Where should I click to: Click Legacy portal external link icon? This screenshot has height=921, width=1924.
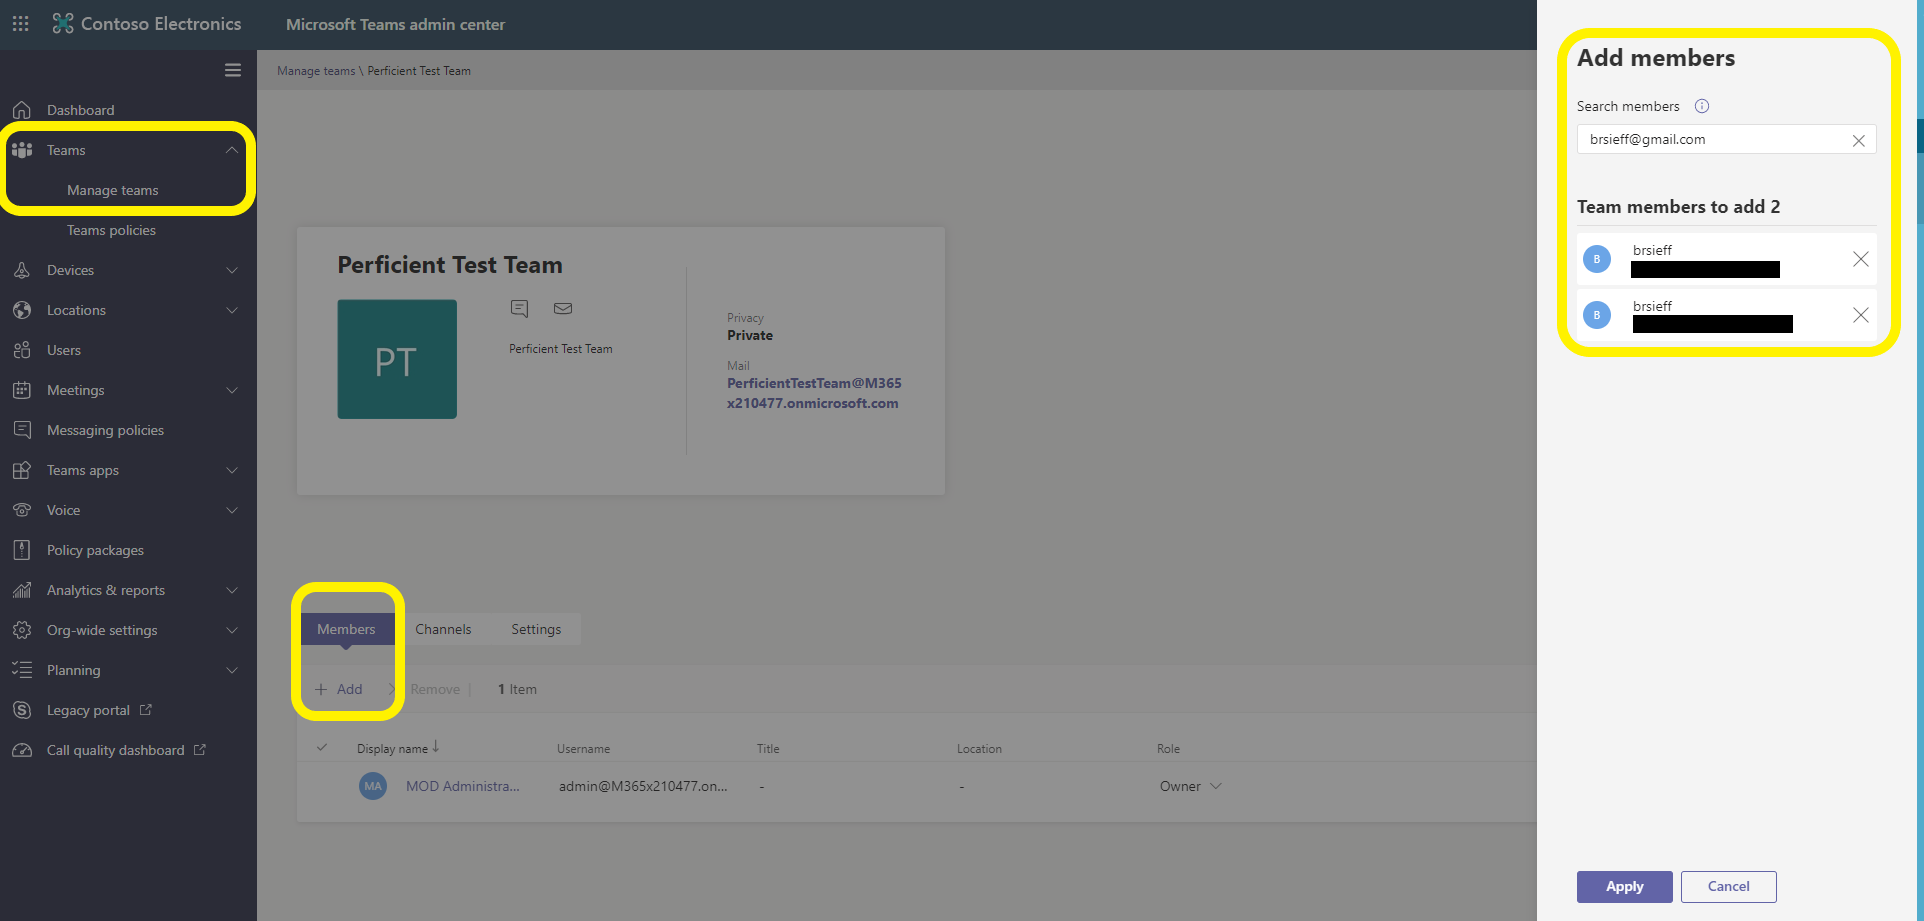coord(146,709)
